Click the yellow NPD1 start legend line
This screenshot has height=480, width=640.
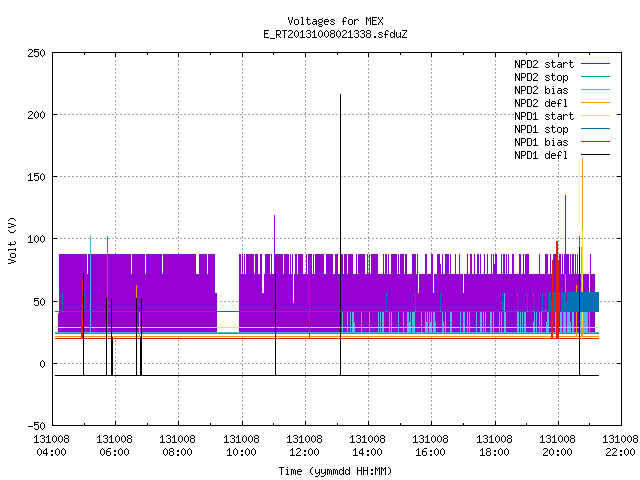tap(595, 116)
